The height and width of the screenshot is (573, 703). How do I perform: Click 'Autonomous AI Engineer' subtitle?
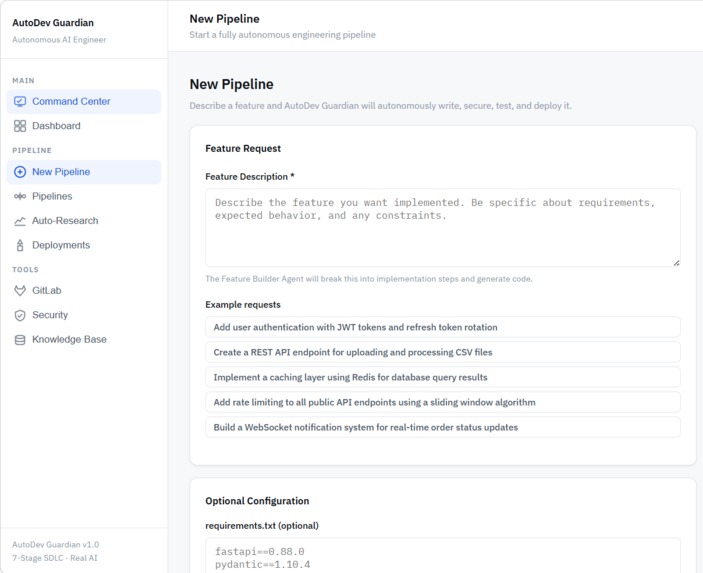click(x=59, y=40)
